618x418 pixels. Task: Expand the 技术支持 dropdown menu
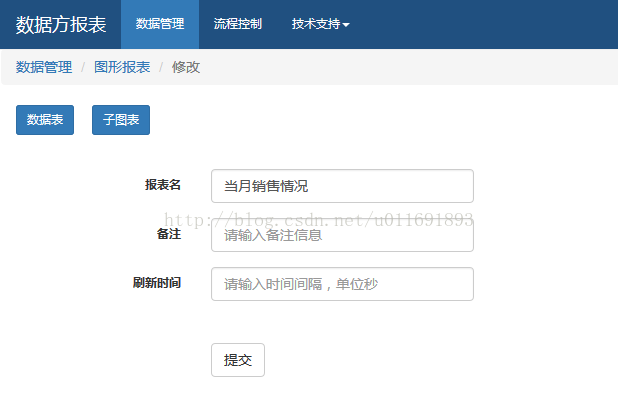click(x=320, y=24)
